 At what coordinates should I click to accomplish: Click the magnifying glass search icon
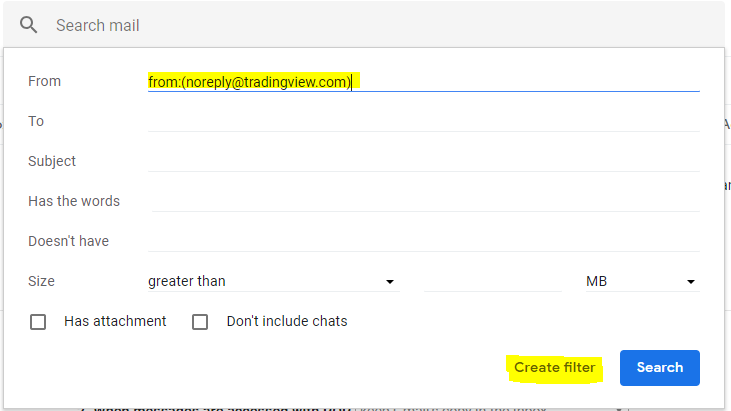pos(29,25)
